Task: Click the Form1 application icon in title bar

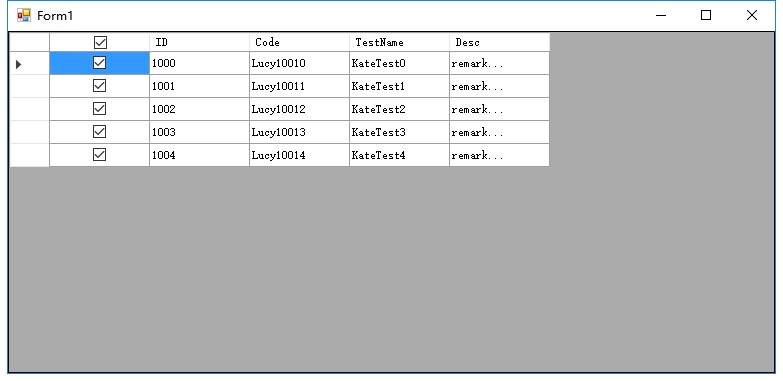Action: point(23,15)
